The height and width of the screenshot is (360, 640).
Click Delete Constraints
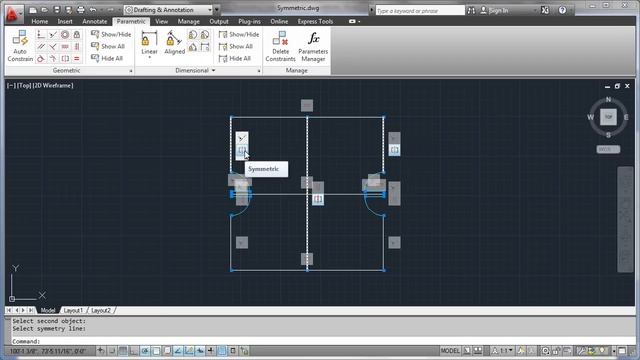(x=280, y=46)
